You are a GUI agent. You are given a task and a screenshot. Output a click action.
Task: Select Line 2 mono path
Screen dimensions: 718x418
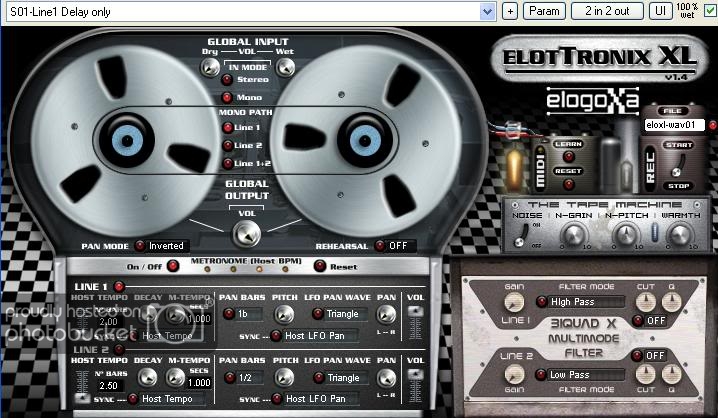227,146
